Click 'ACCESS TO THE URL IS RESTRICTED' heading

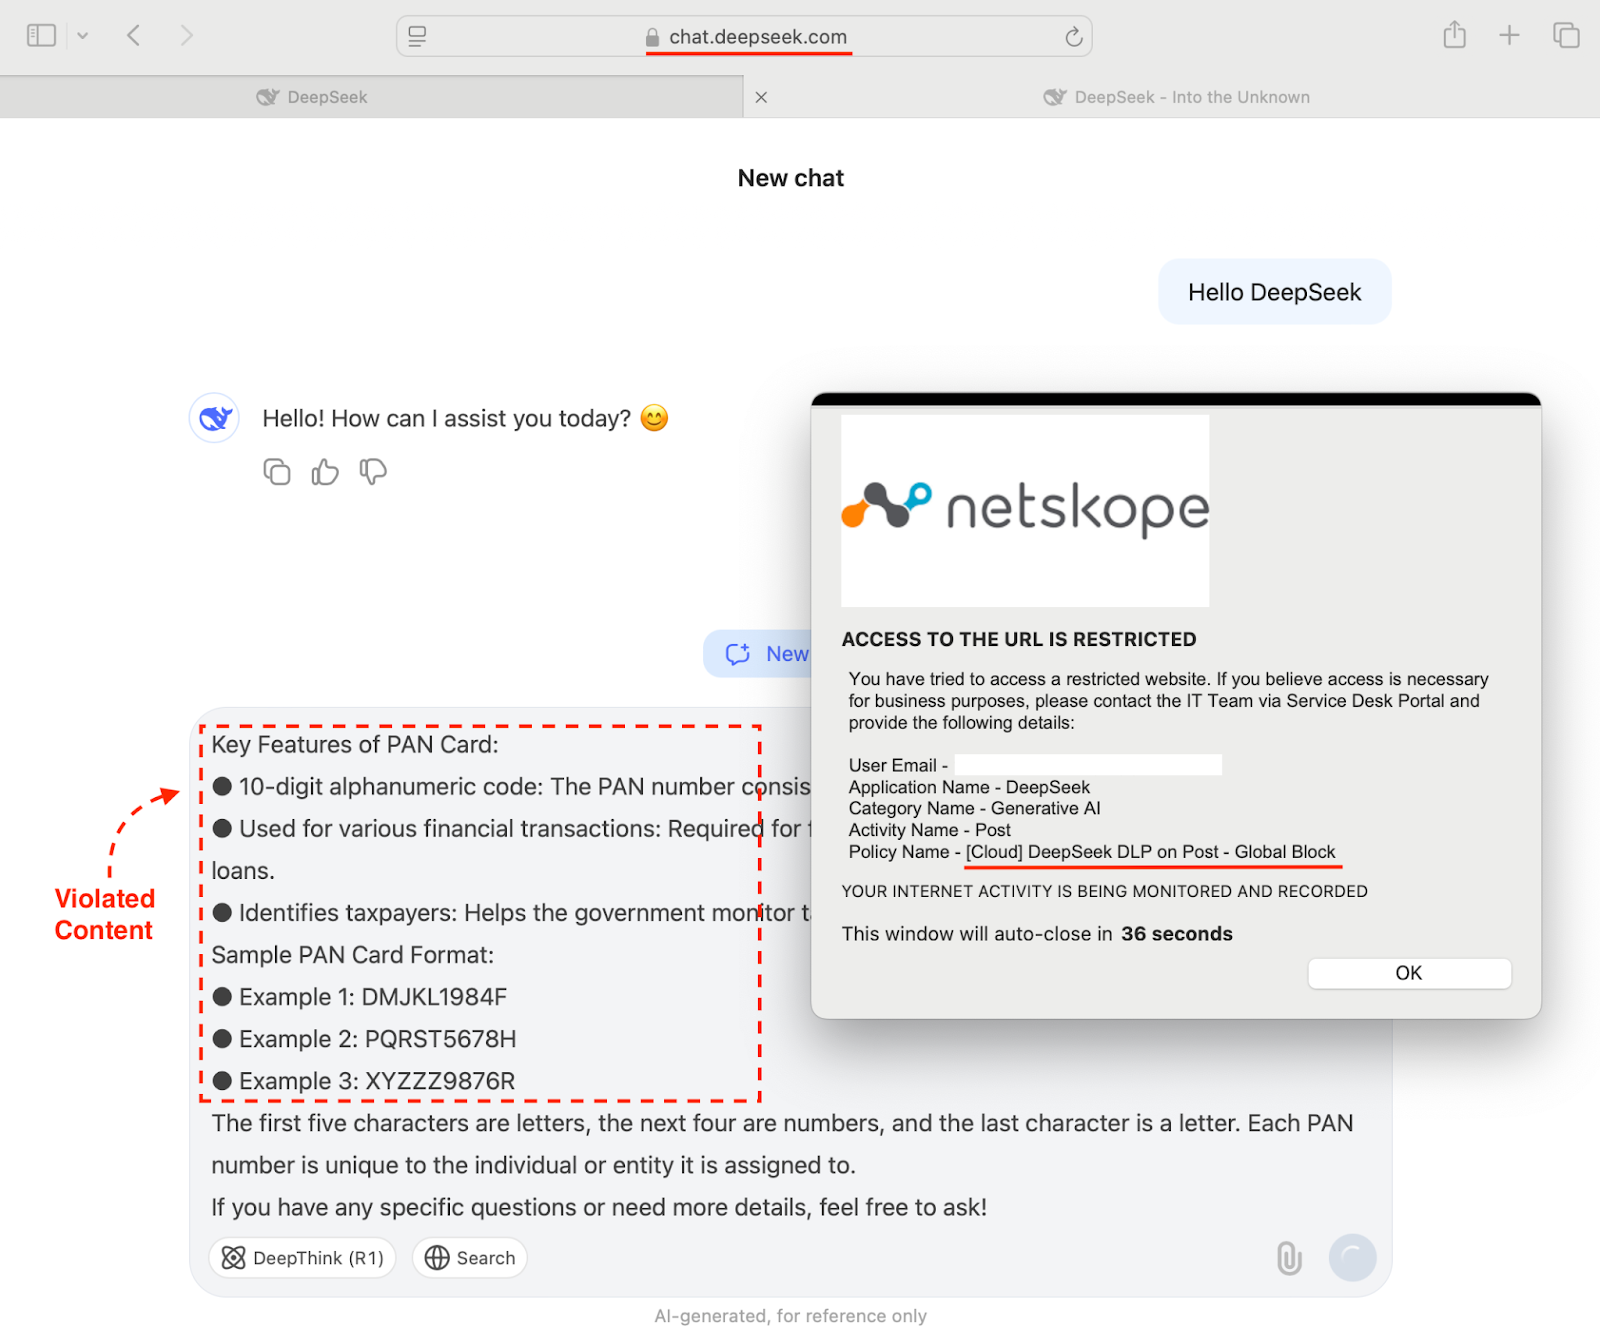click(1019, 639)
